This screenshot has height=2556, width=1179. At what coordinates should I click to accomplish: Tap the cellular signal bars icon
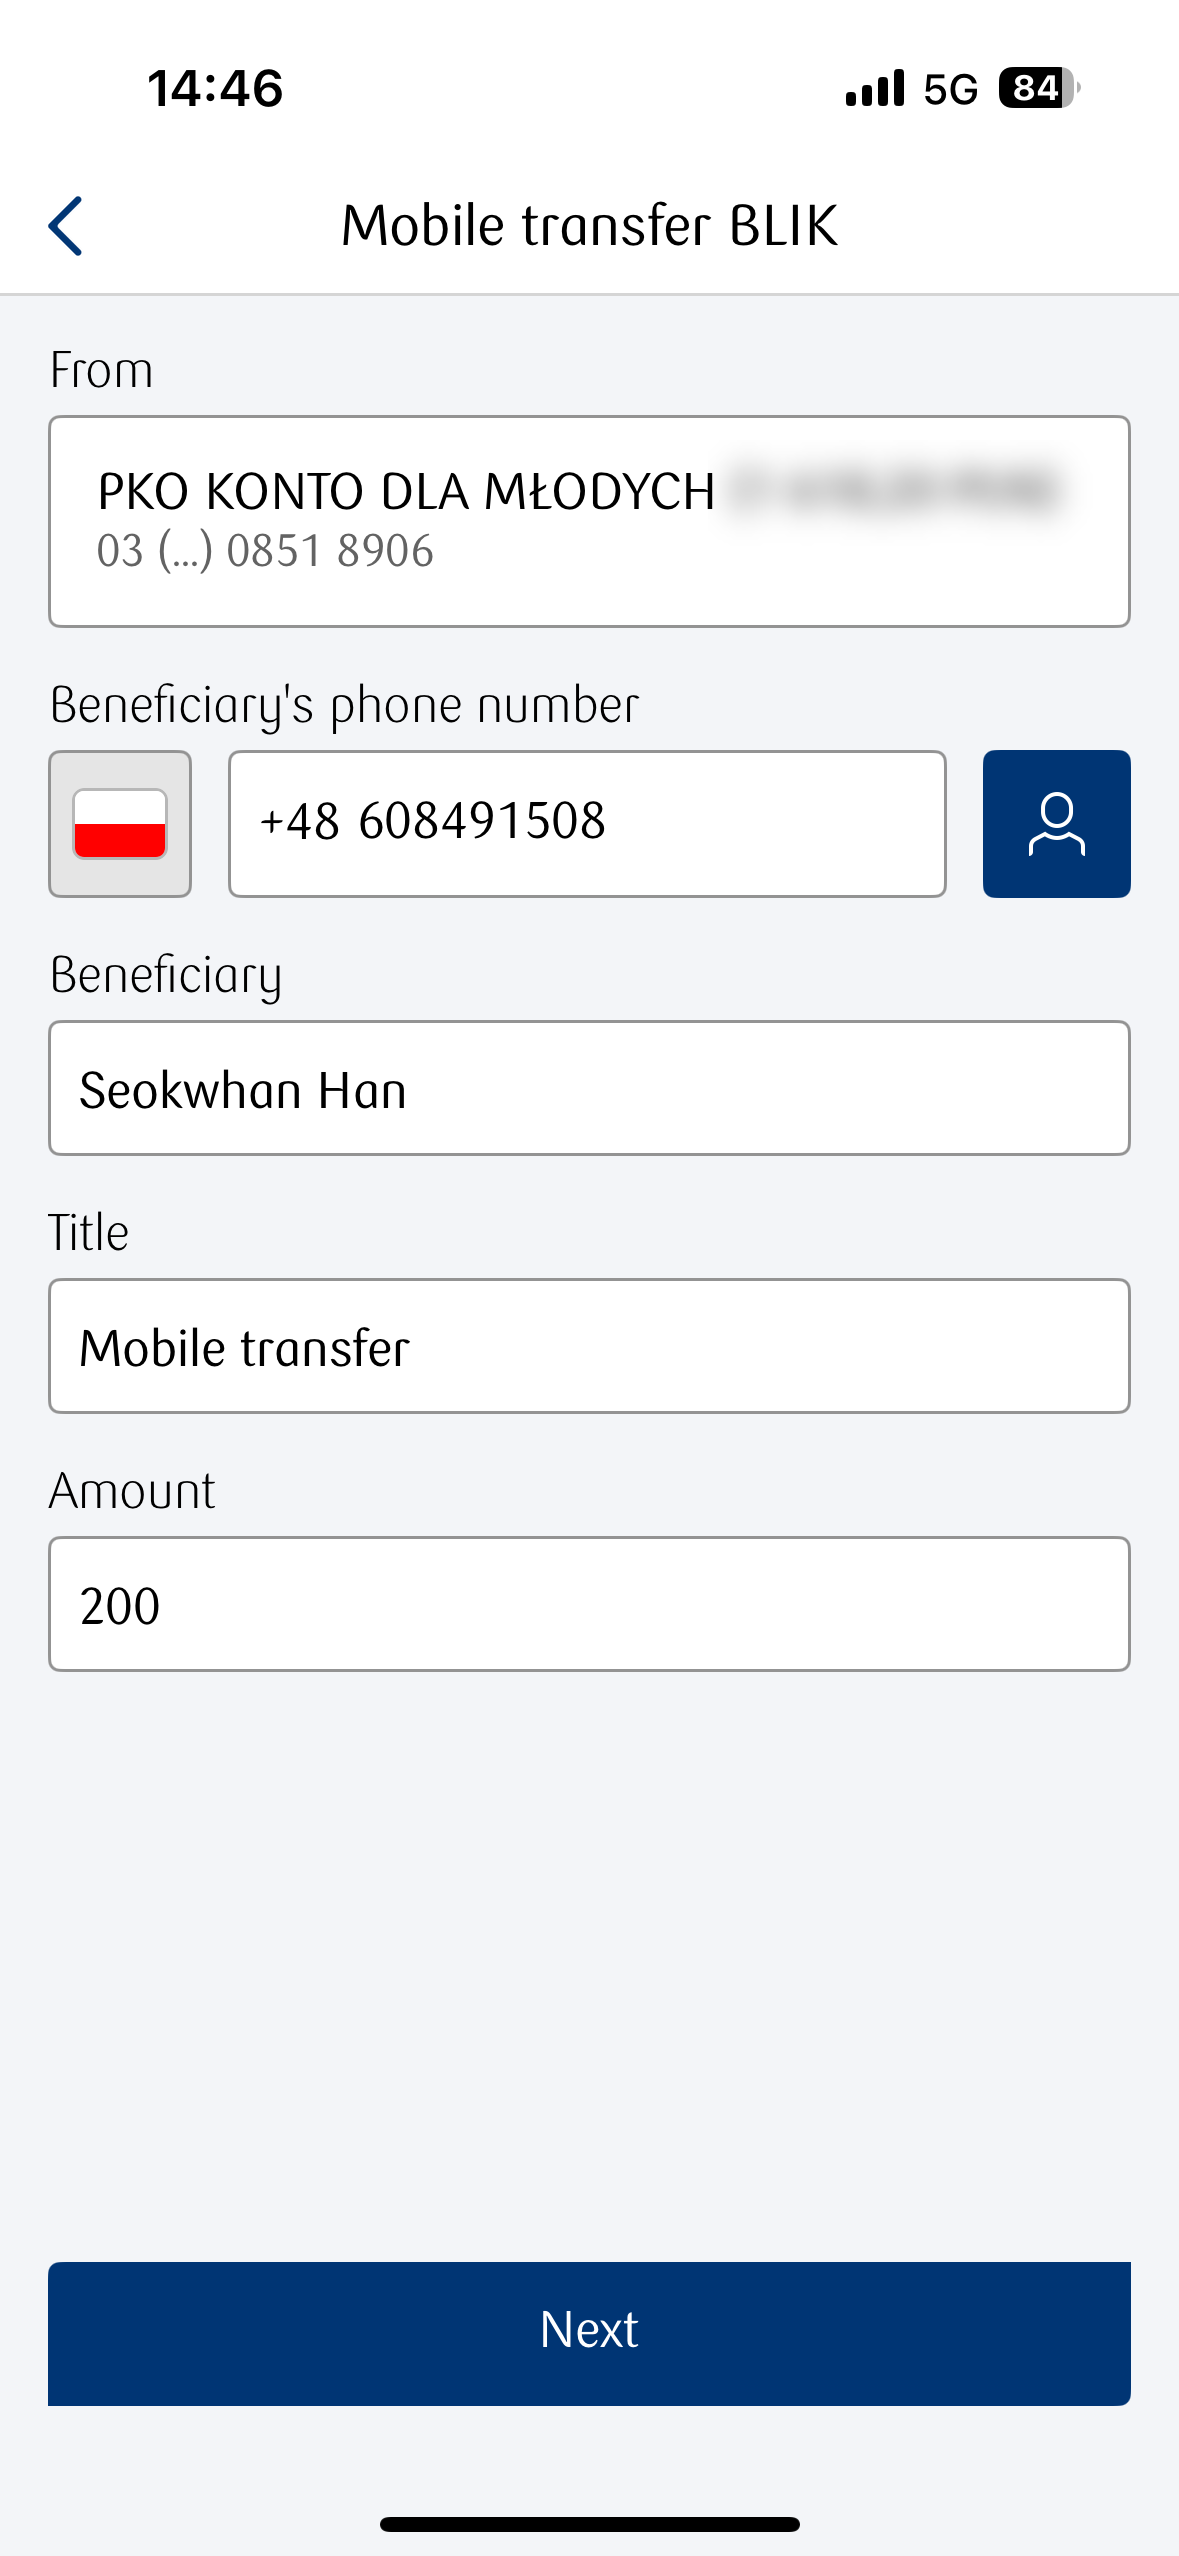click(874, 88)
